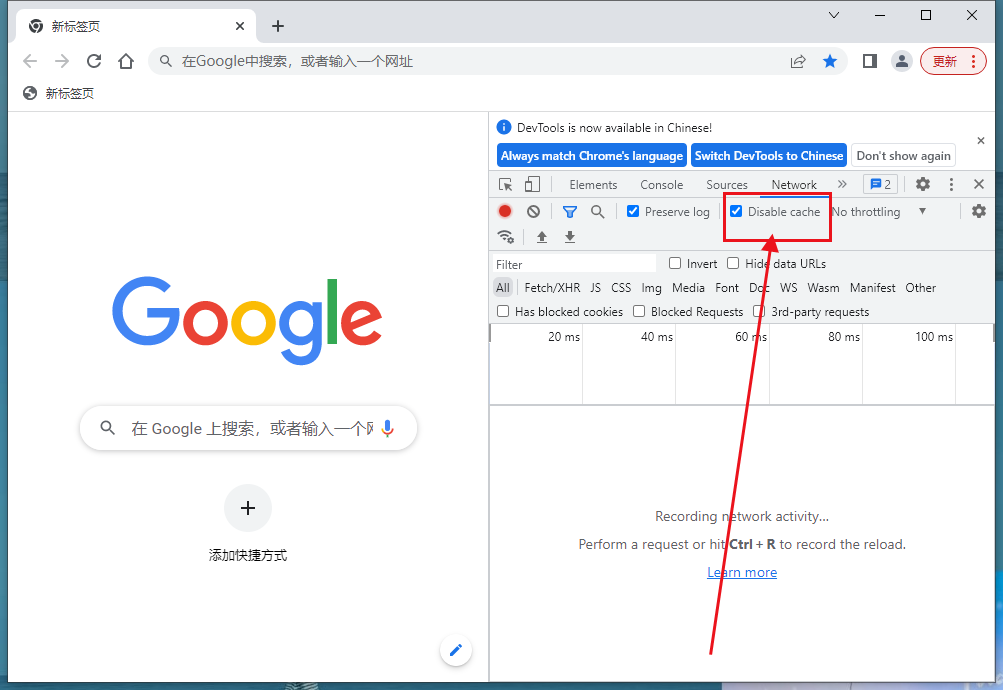Screen dimensions: 1003x690
Task: Bookmark this page with the star icon
Action: point(830,61)
